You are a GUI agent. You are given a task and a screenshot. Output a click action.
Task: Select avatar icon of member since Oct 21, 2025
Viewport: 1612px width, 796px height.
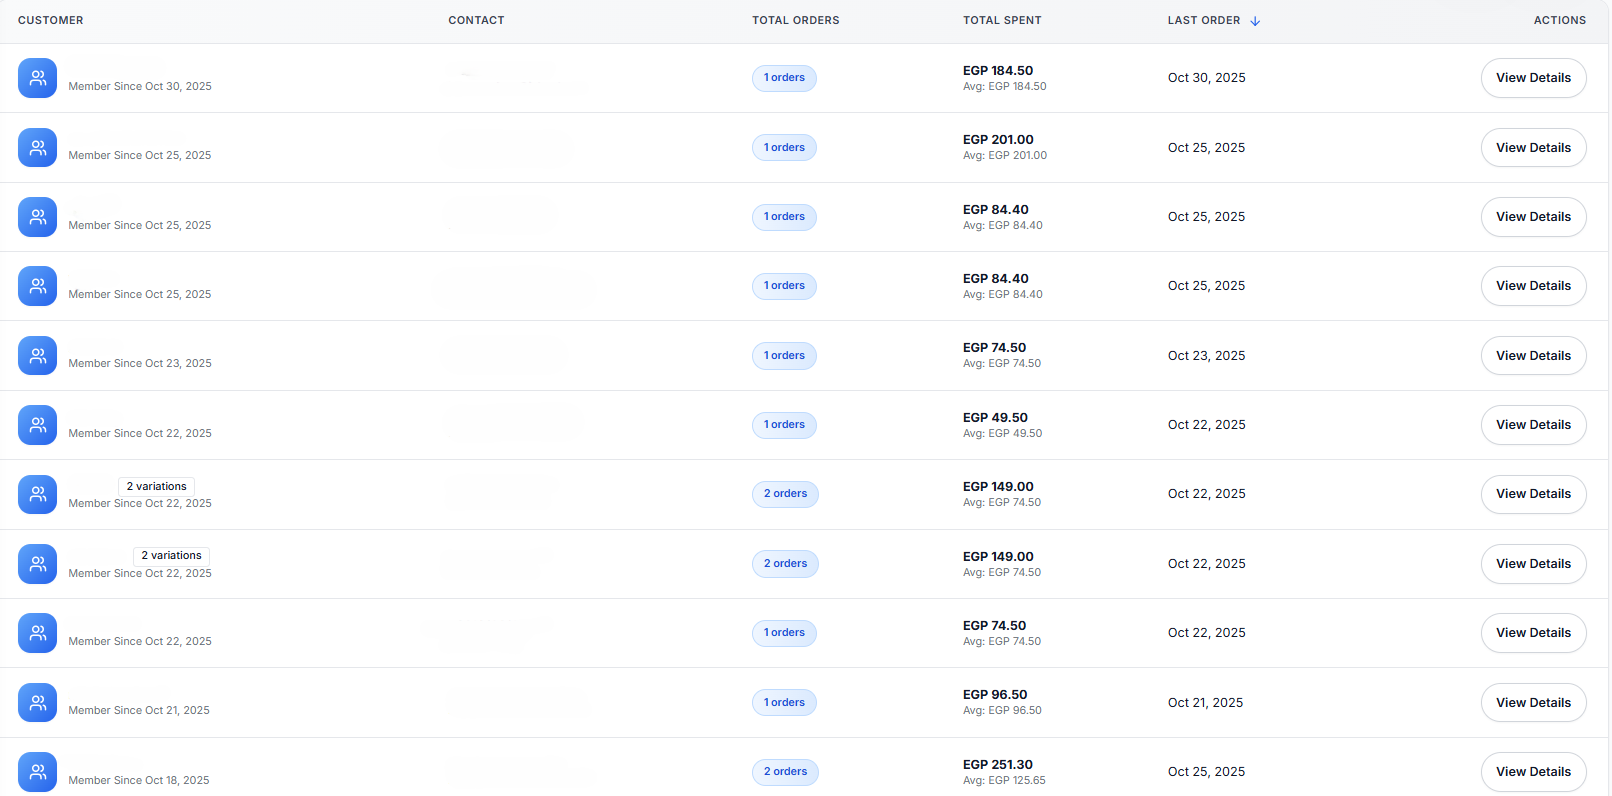[37, 703]
